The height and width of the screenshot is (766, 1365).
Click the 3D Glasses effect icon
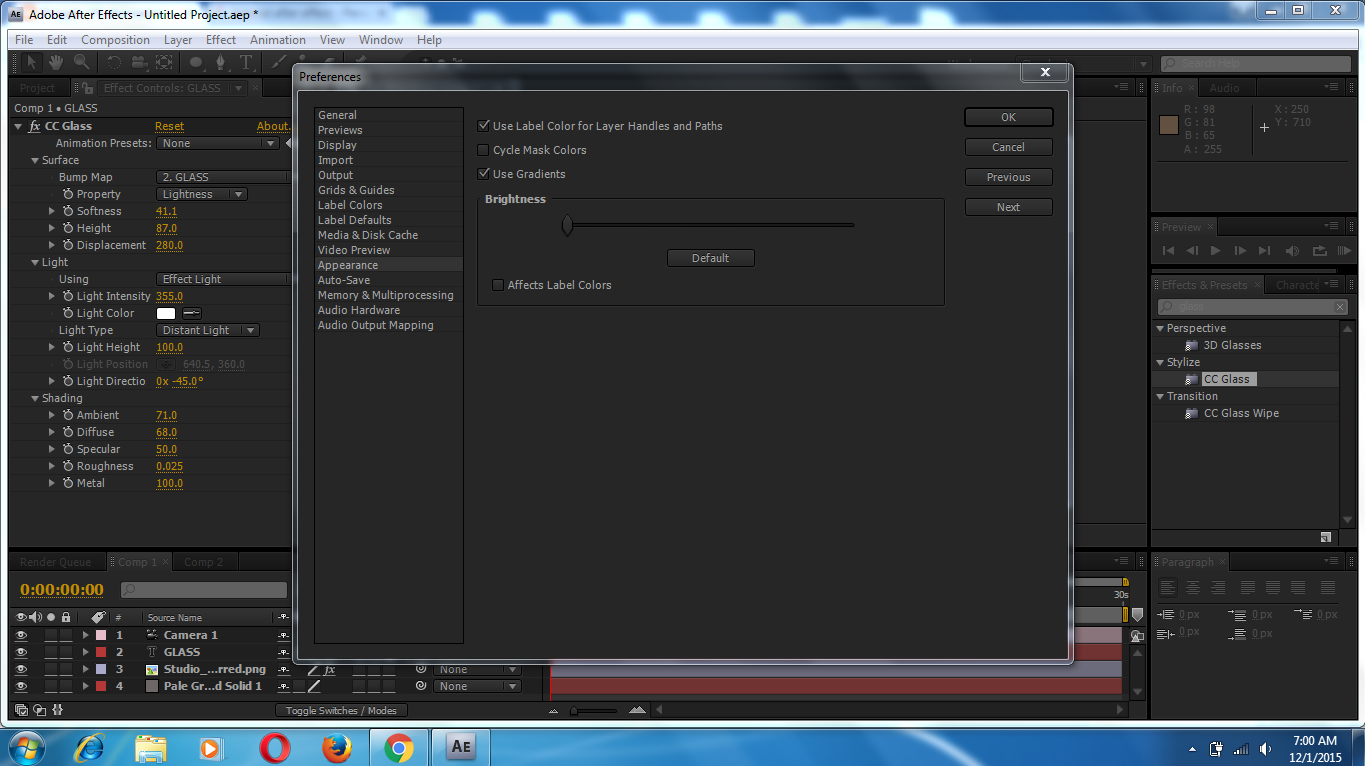coord(1191,345)
